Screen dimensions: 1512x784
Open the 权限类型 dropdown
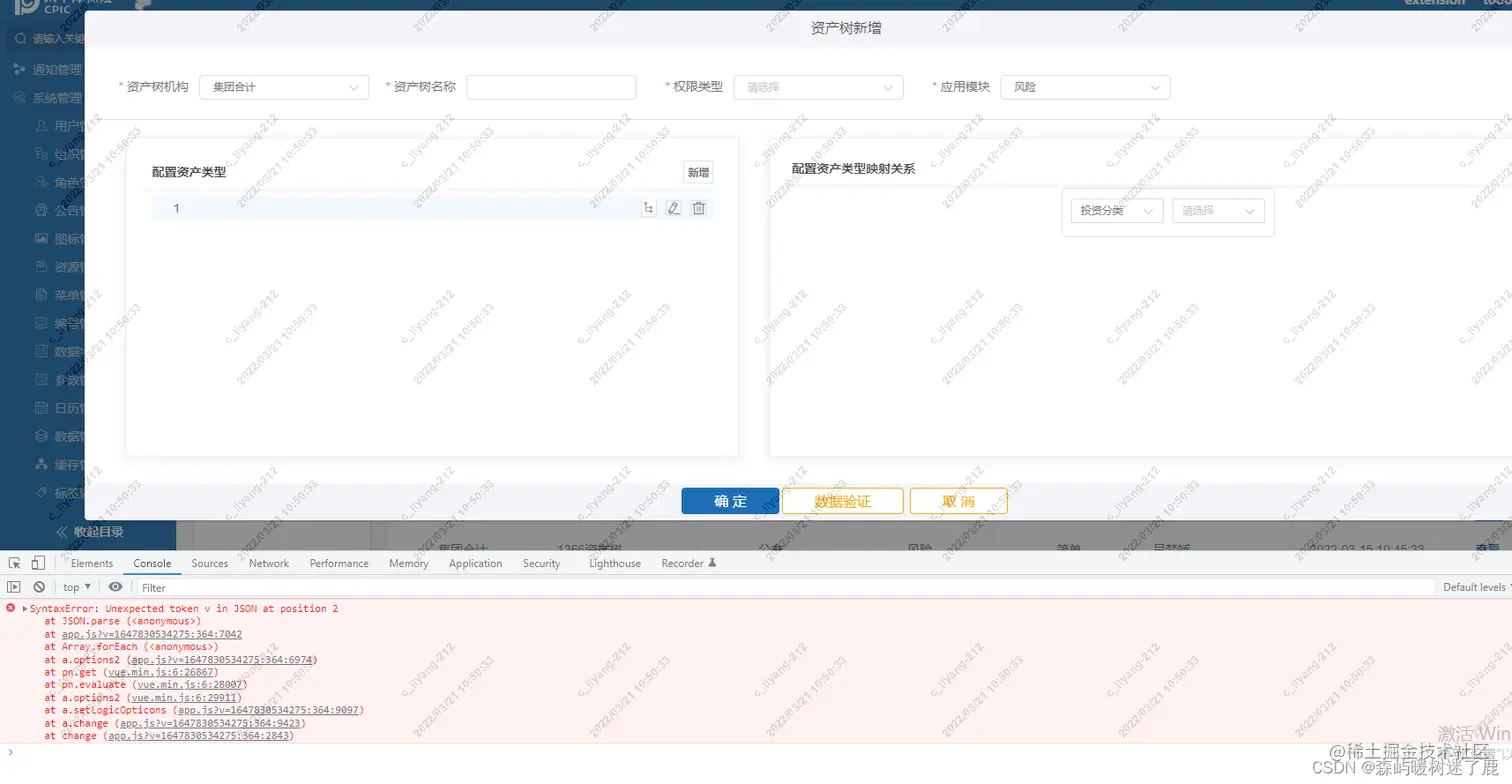(818, 87)
